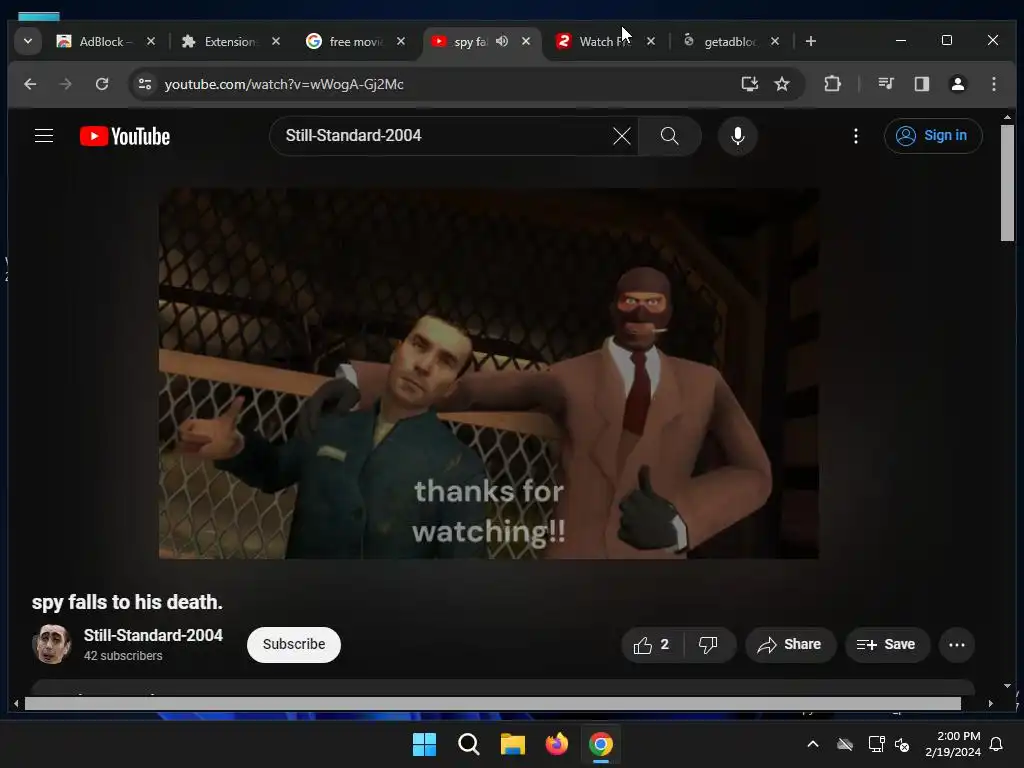Toggle the Chrome side panel

tap(921, 84)
